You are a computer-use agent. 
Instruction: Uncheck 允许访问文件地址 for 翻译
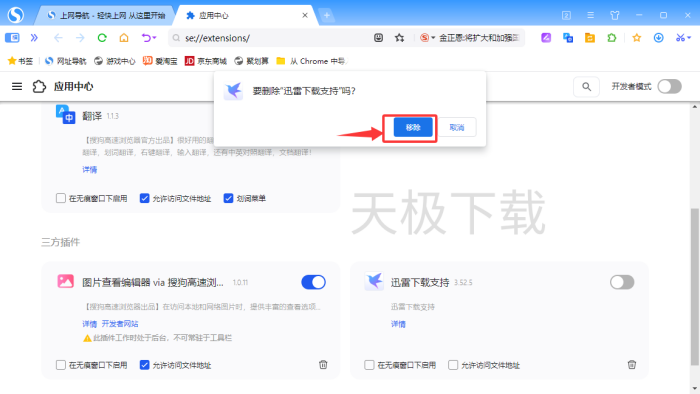[144, 198]
